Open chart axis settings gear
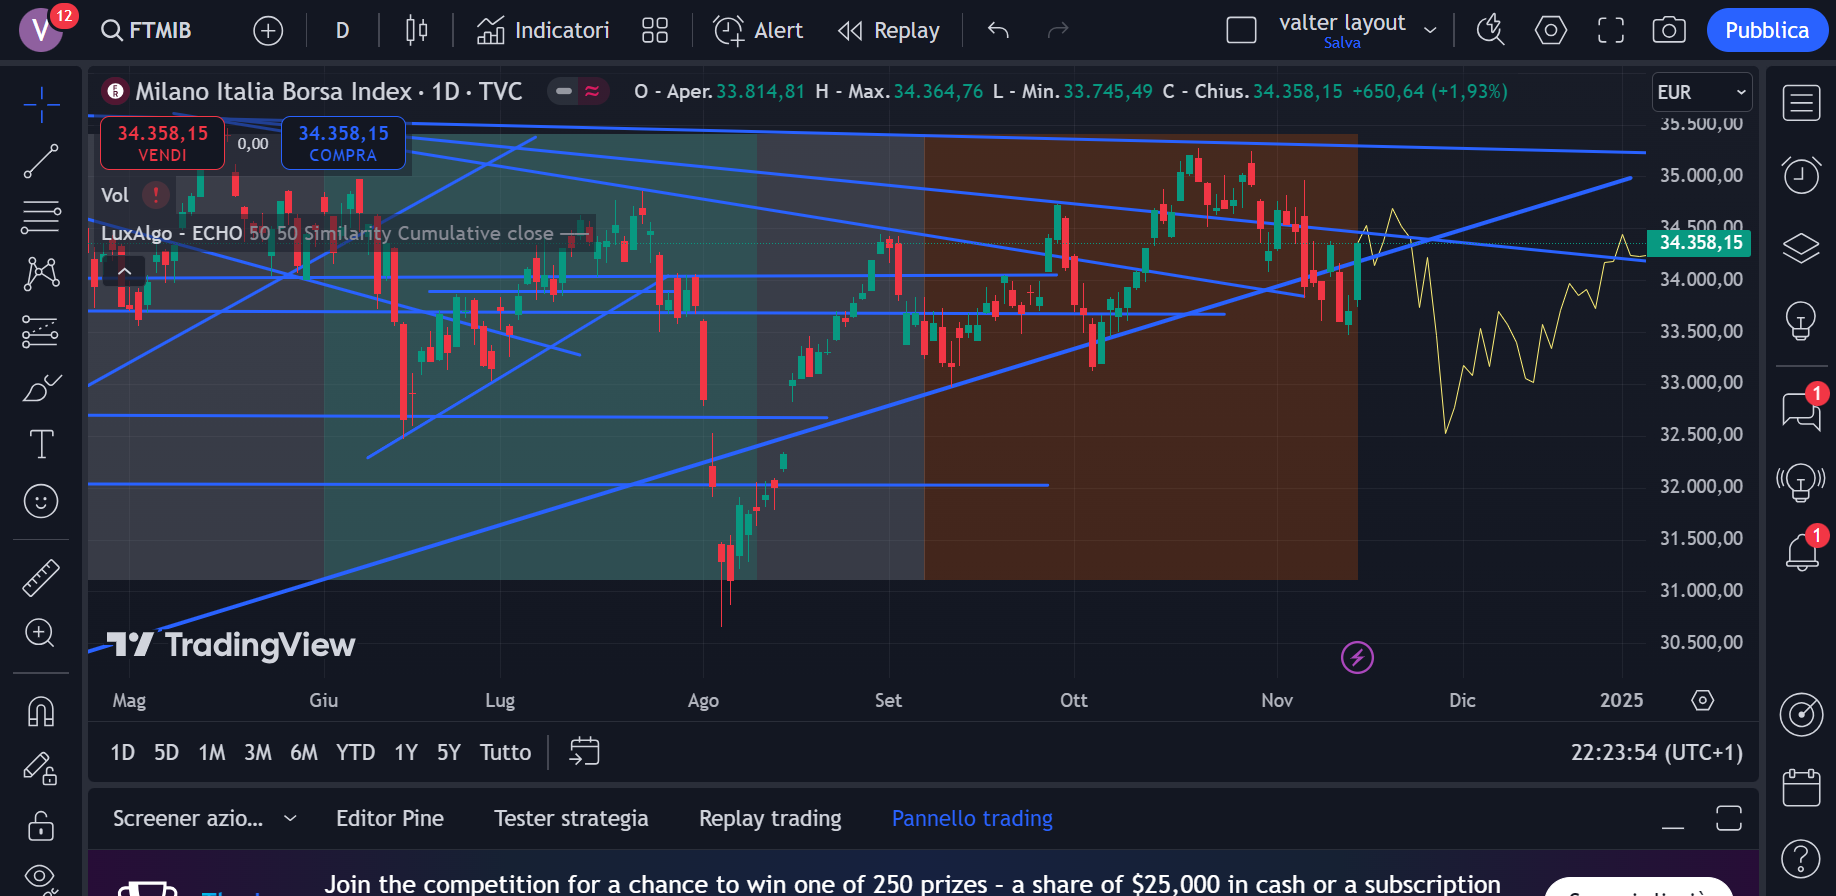The width and height of the screenshot is (1836, 896). click(1702, 700)
